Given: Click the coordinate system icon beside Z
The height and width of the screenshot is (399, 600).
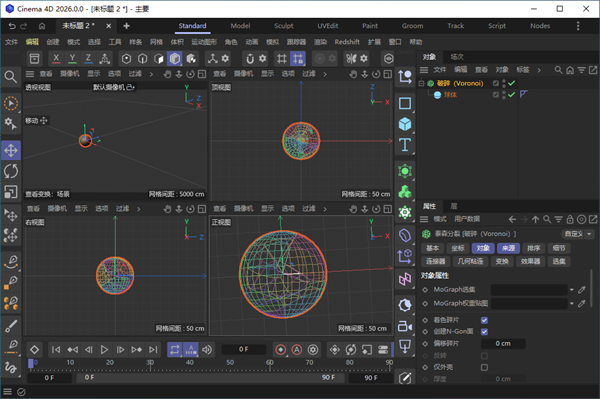Looking at the screenshot, I should pyautogui.click(x=104, y=59).
